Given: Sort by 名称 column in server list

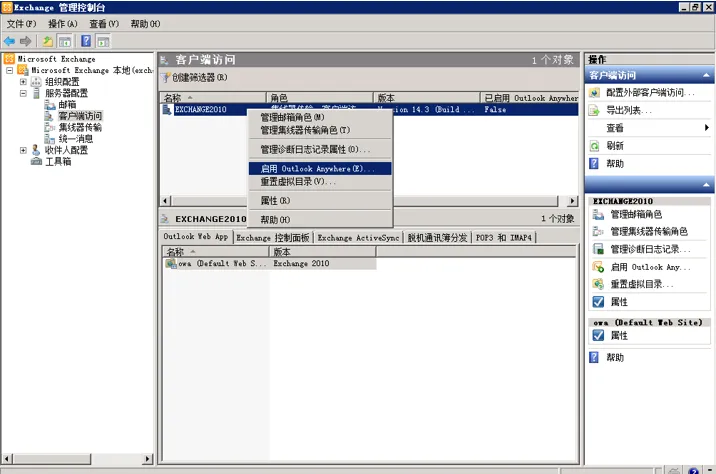Looking at the screenshot, I should (213, 98).
